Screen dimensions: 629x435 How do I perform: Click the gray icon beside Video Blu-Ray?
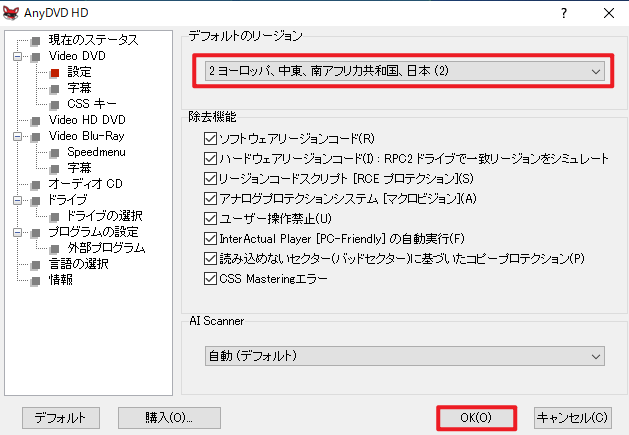(36, 137)
